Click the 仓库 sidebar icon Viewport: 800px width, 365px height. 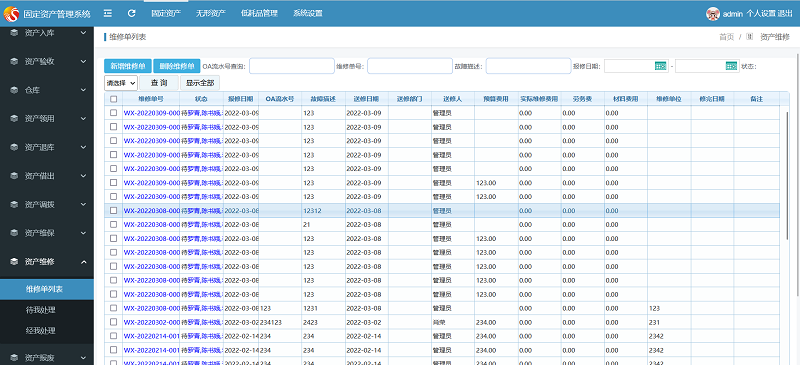coord(14,90)
